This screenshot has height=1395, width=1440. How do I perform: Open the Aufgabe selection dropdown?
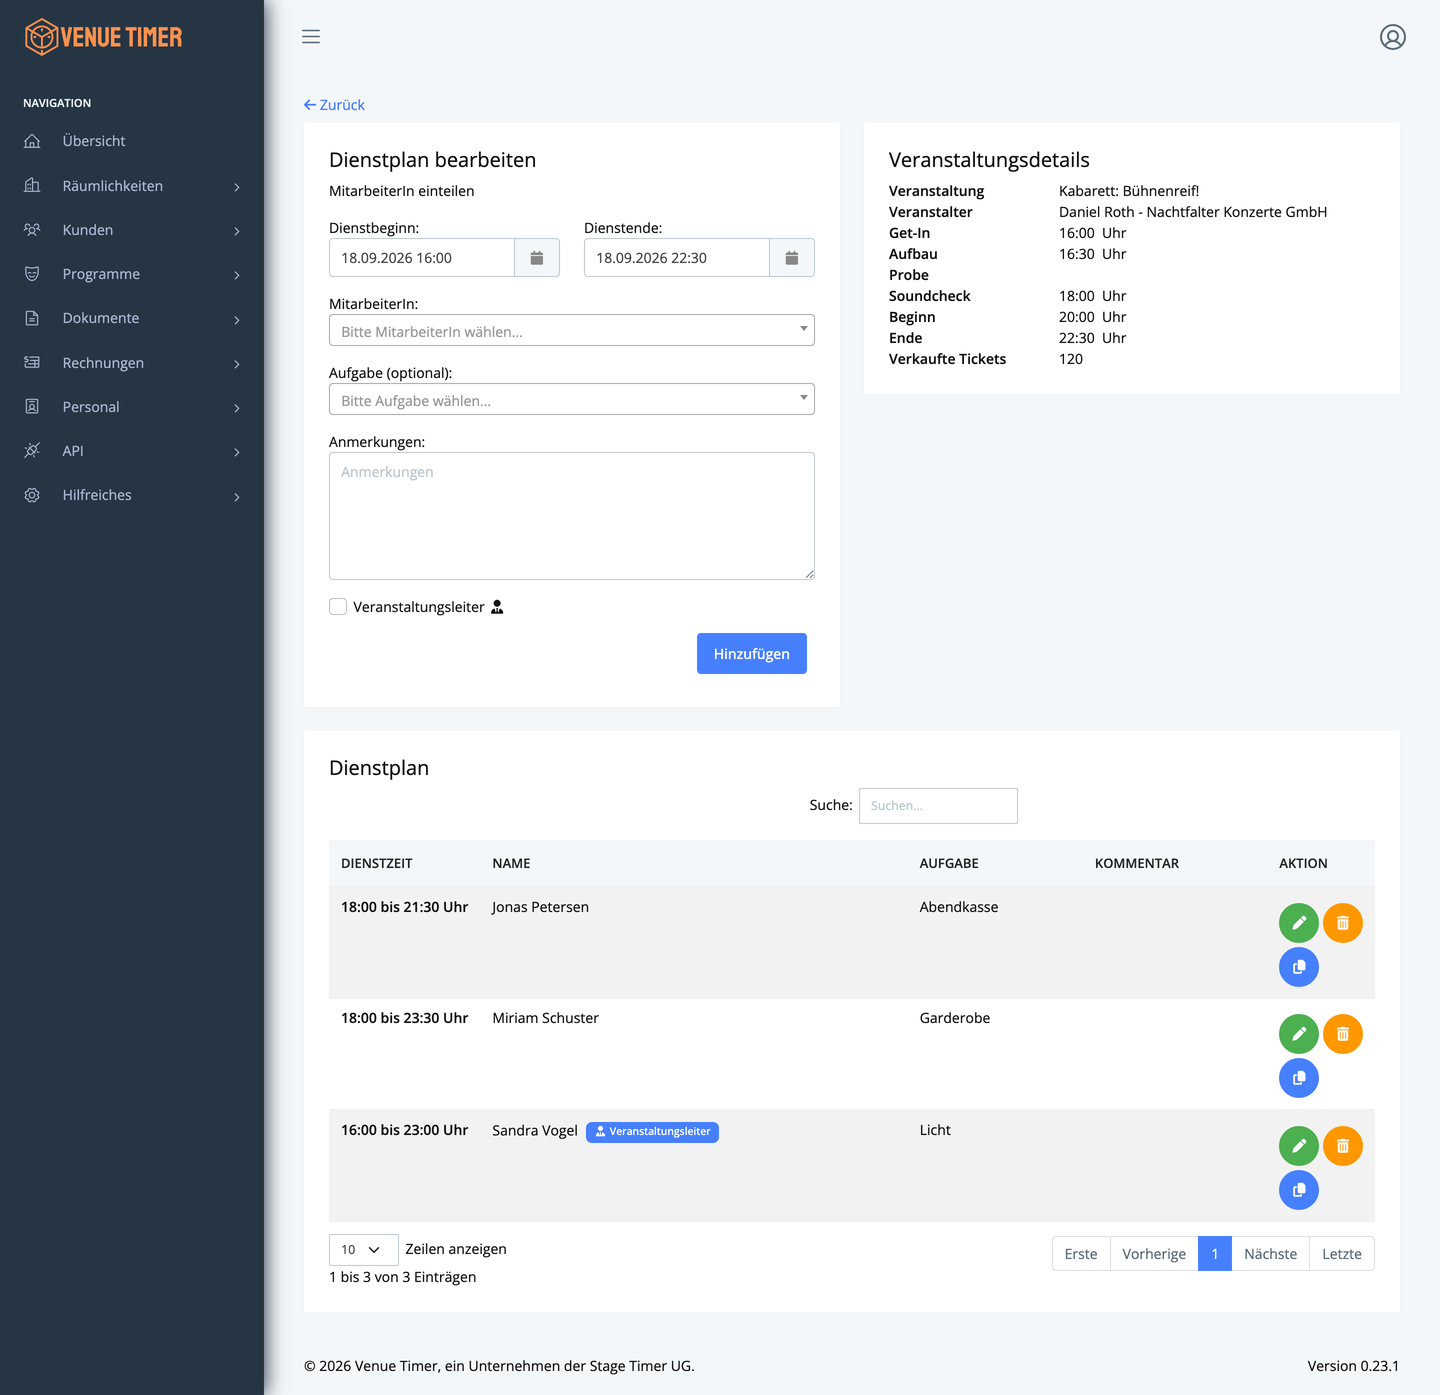572,399
